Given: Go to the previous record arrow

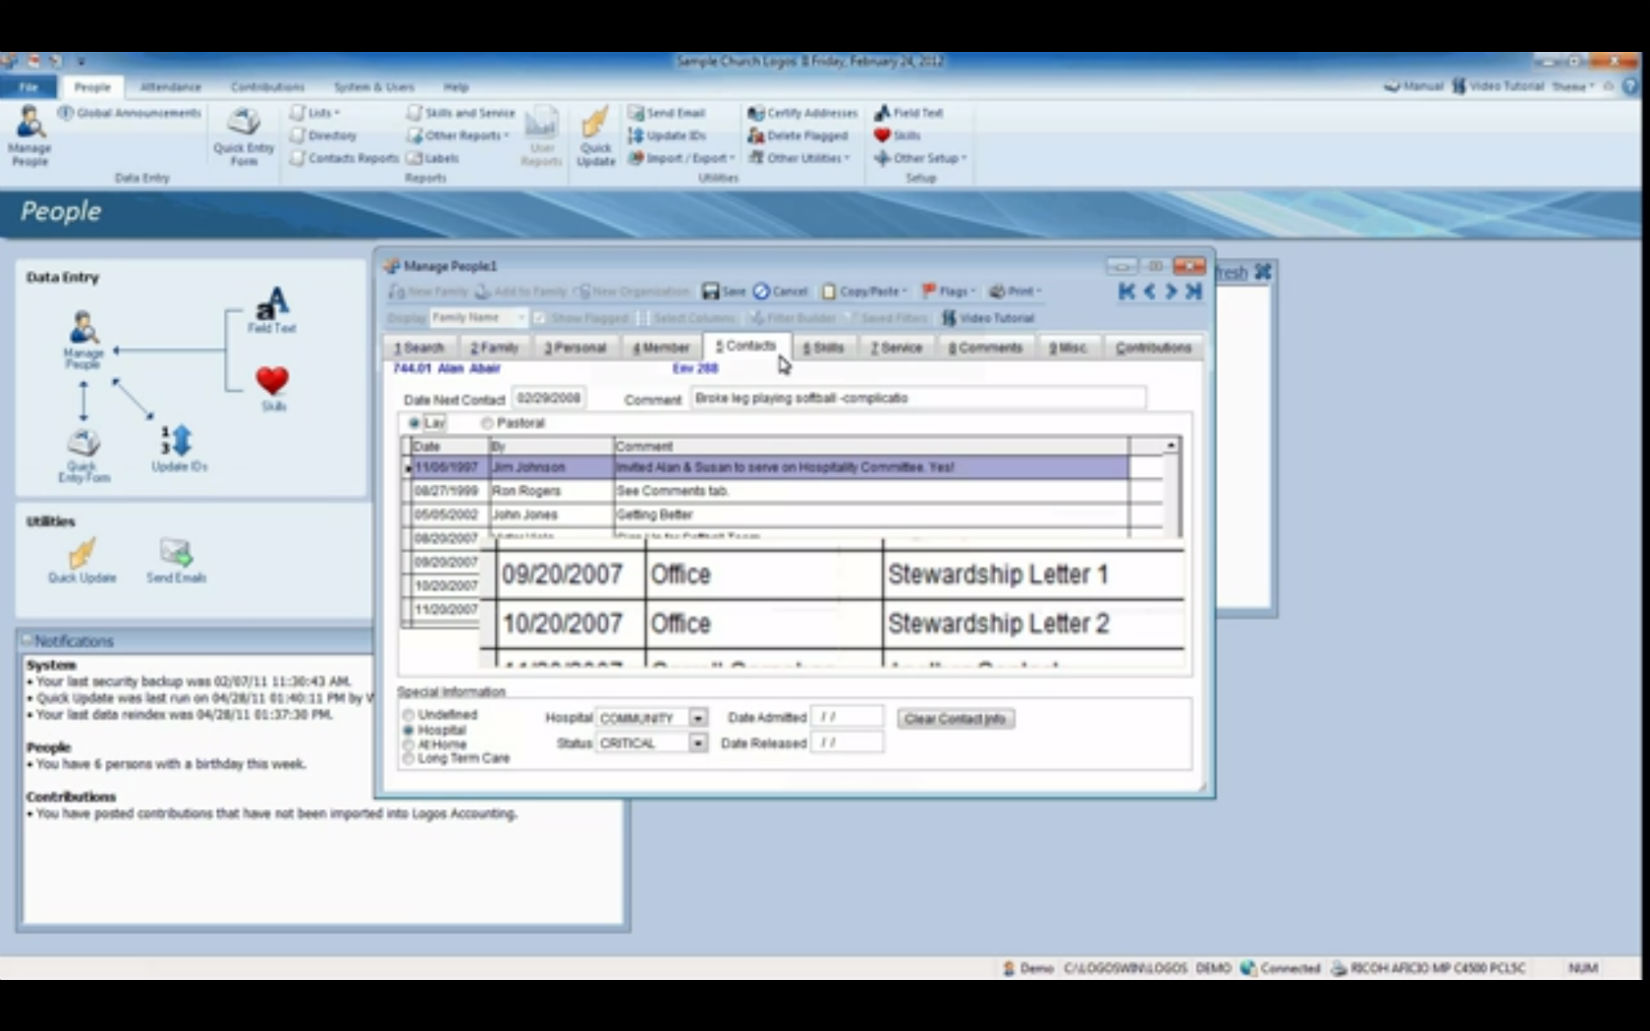Looking at the screenshot, I should (1149, 291).
